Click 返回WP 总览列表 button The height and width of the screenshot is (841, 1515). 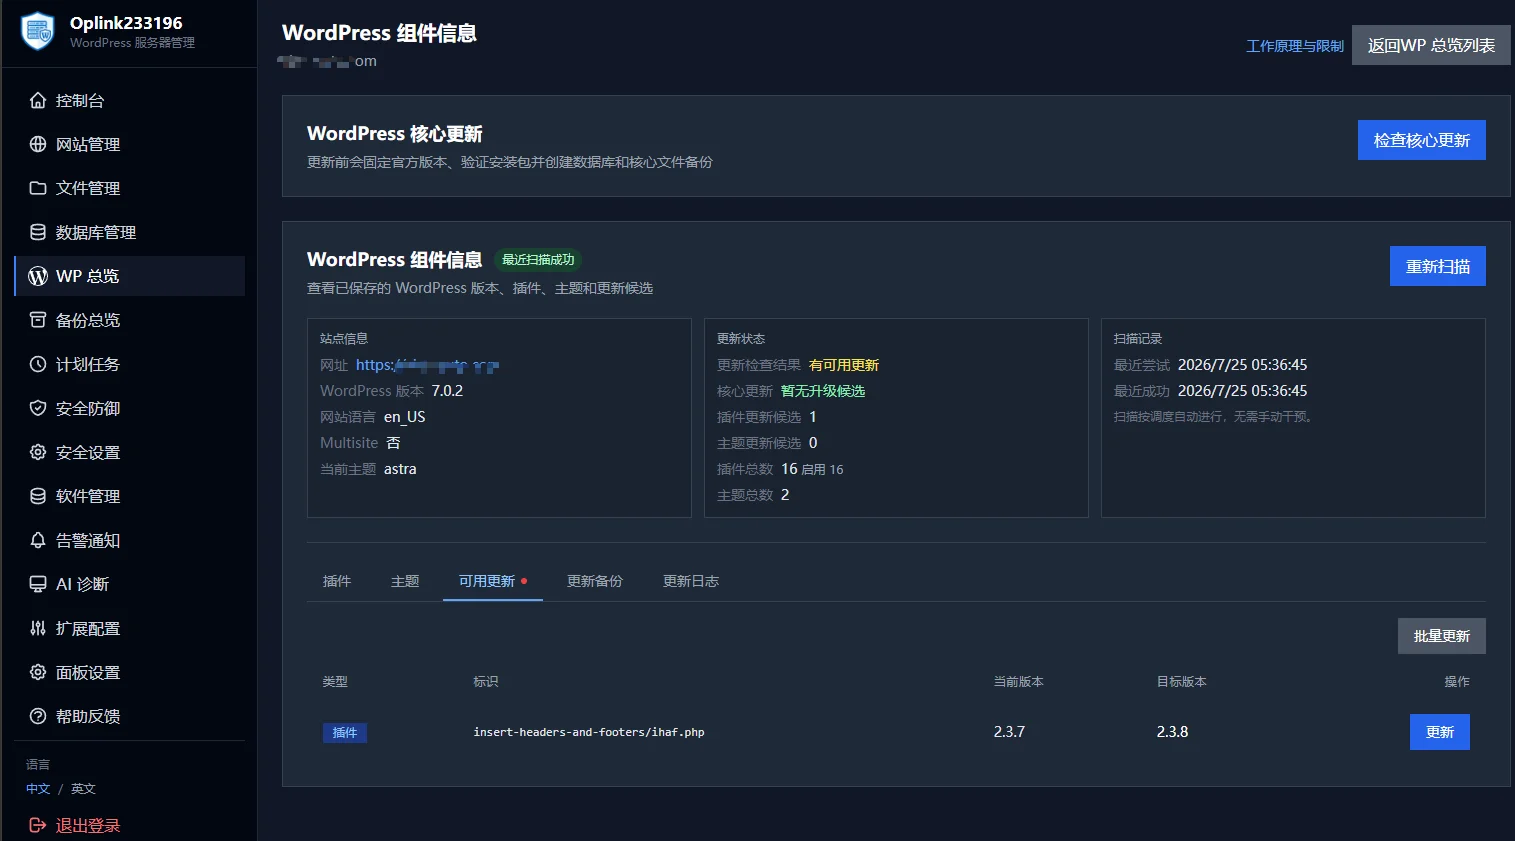[1431, 45]
